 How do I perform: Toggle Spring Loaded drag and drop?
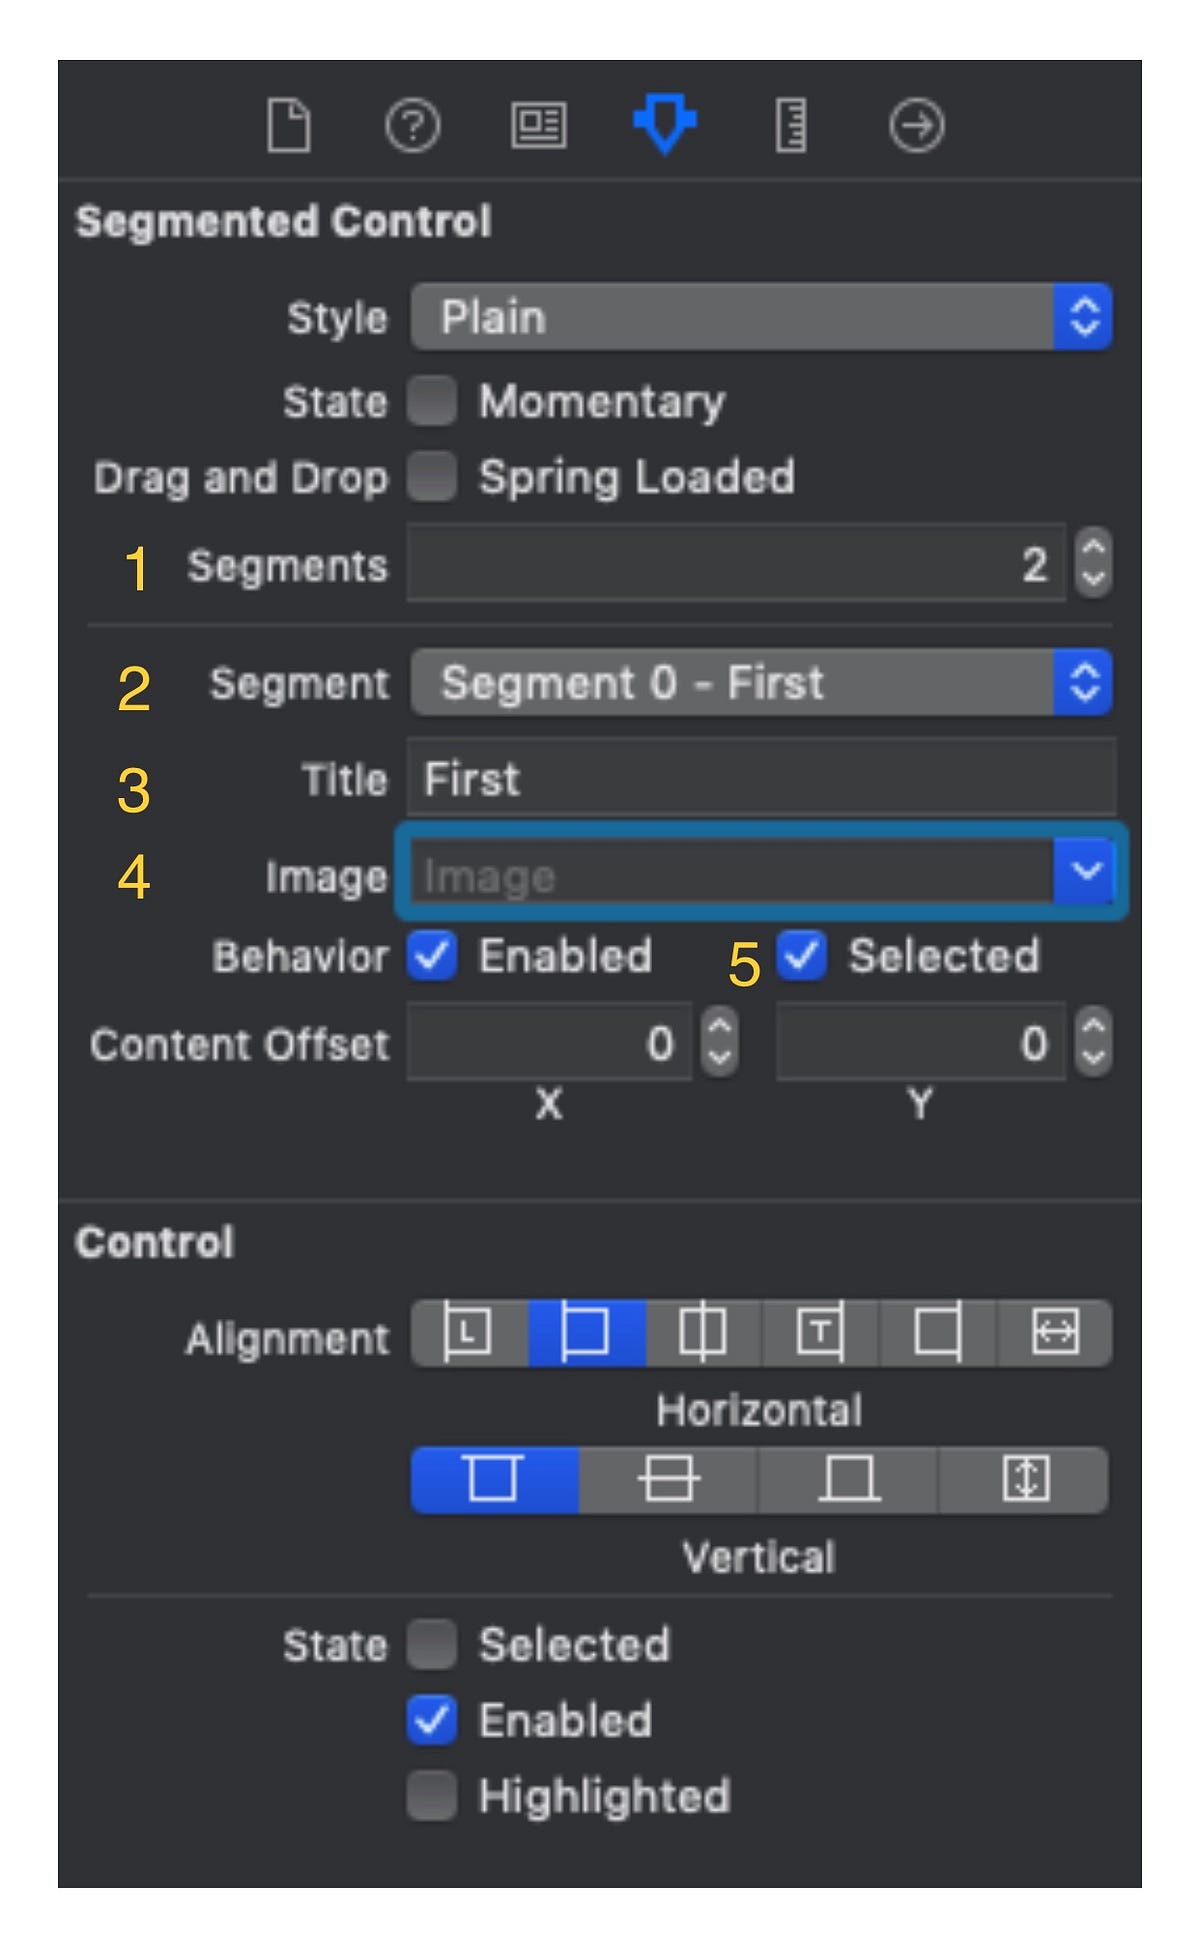[x=434, y=477]
